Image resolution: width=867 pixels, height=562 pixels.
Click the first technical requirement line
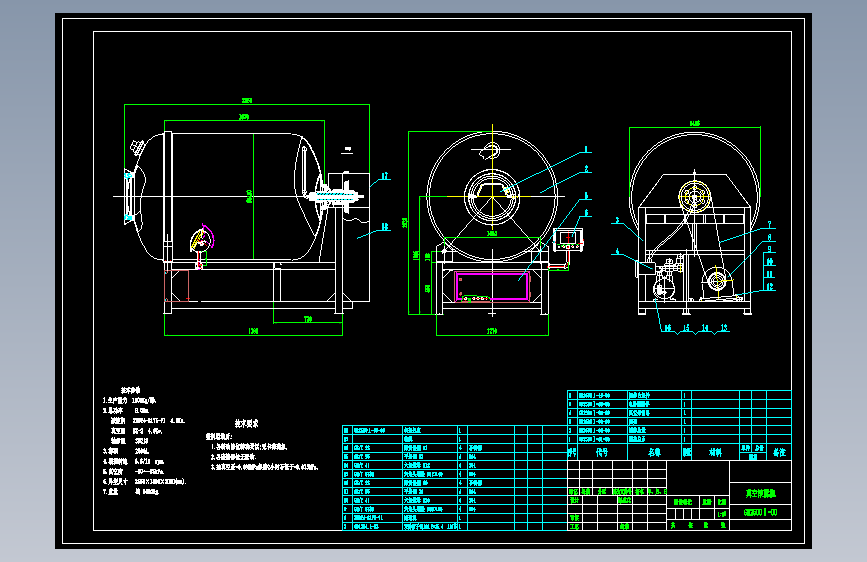(x=250, y=447)
